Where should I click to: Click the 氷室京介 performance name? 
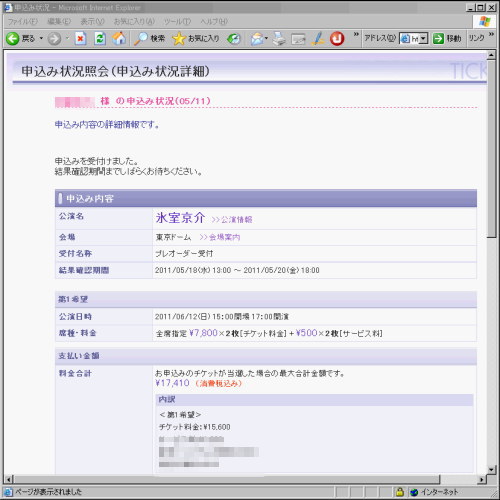point(180,218)
